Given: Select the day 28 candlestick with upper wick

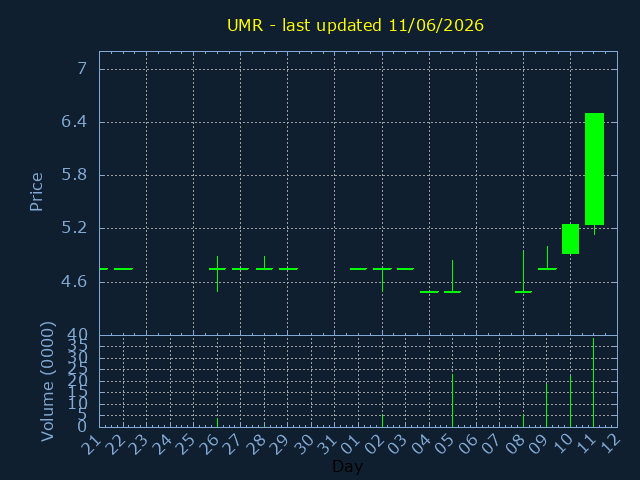Looking at the screenshot, I should coord(264,263).
